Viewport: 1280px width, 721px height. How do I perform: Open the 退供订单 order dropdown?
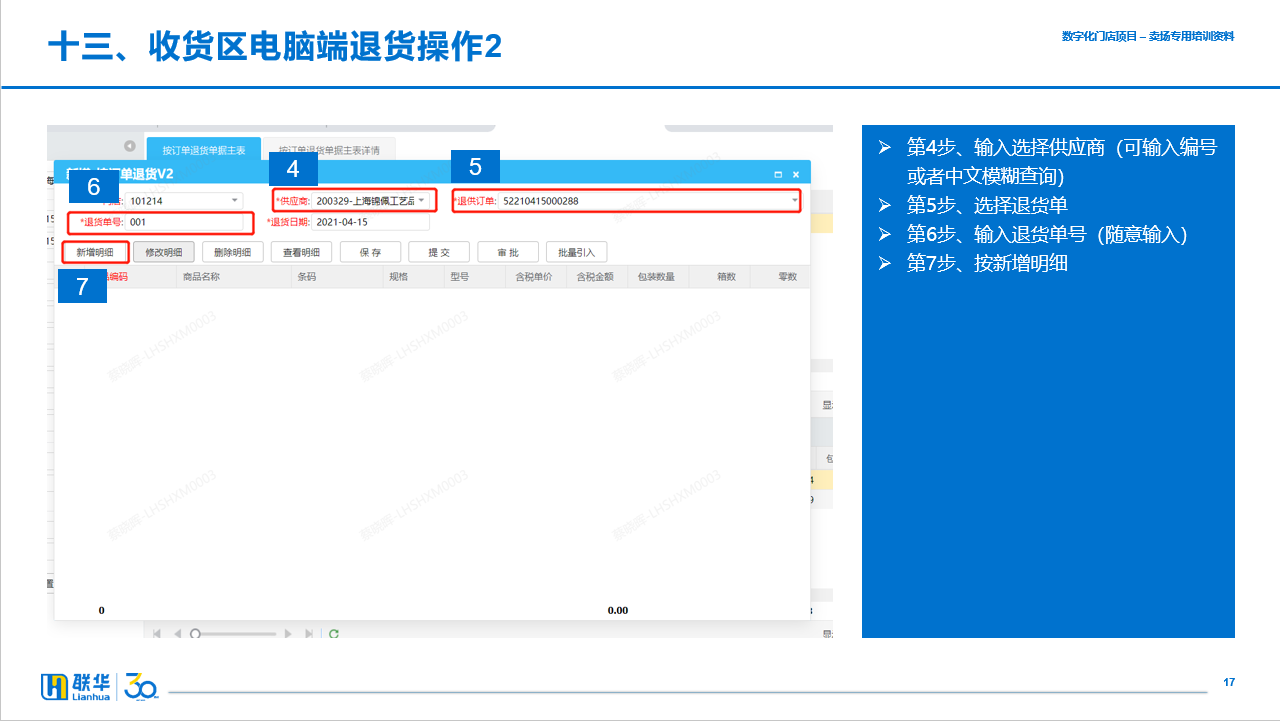795,201
